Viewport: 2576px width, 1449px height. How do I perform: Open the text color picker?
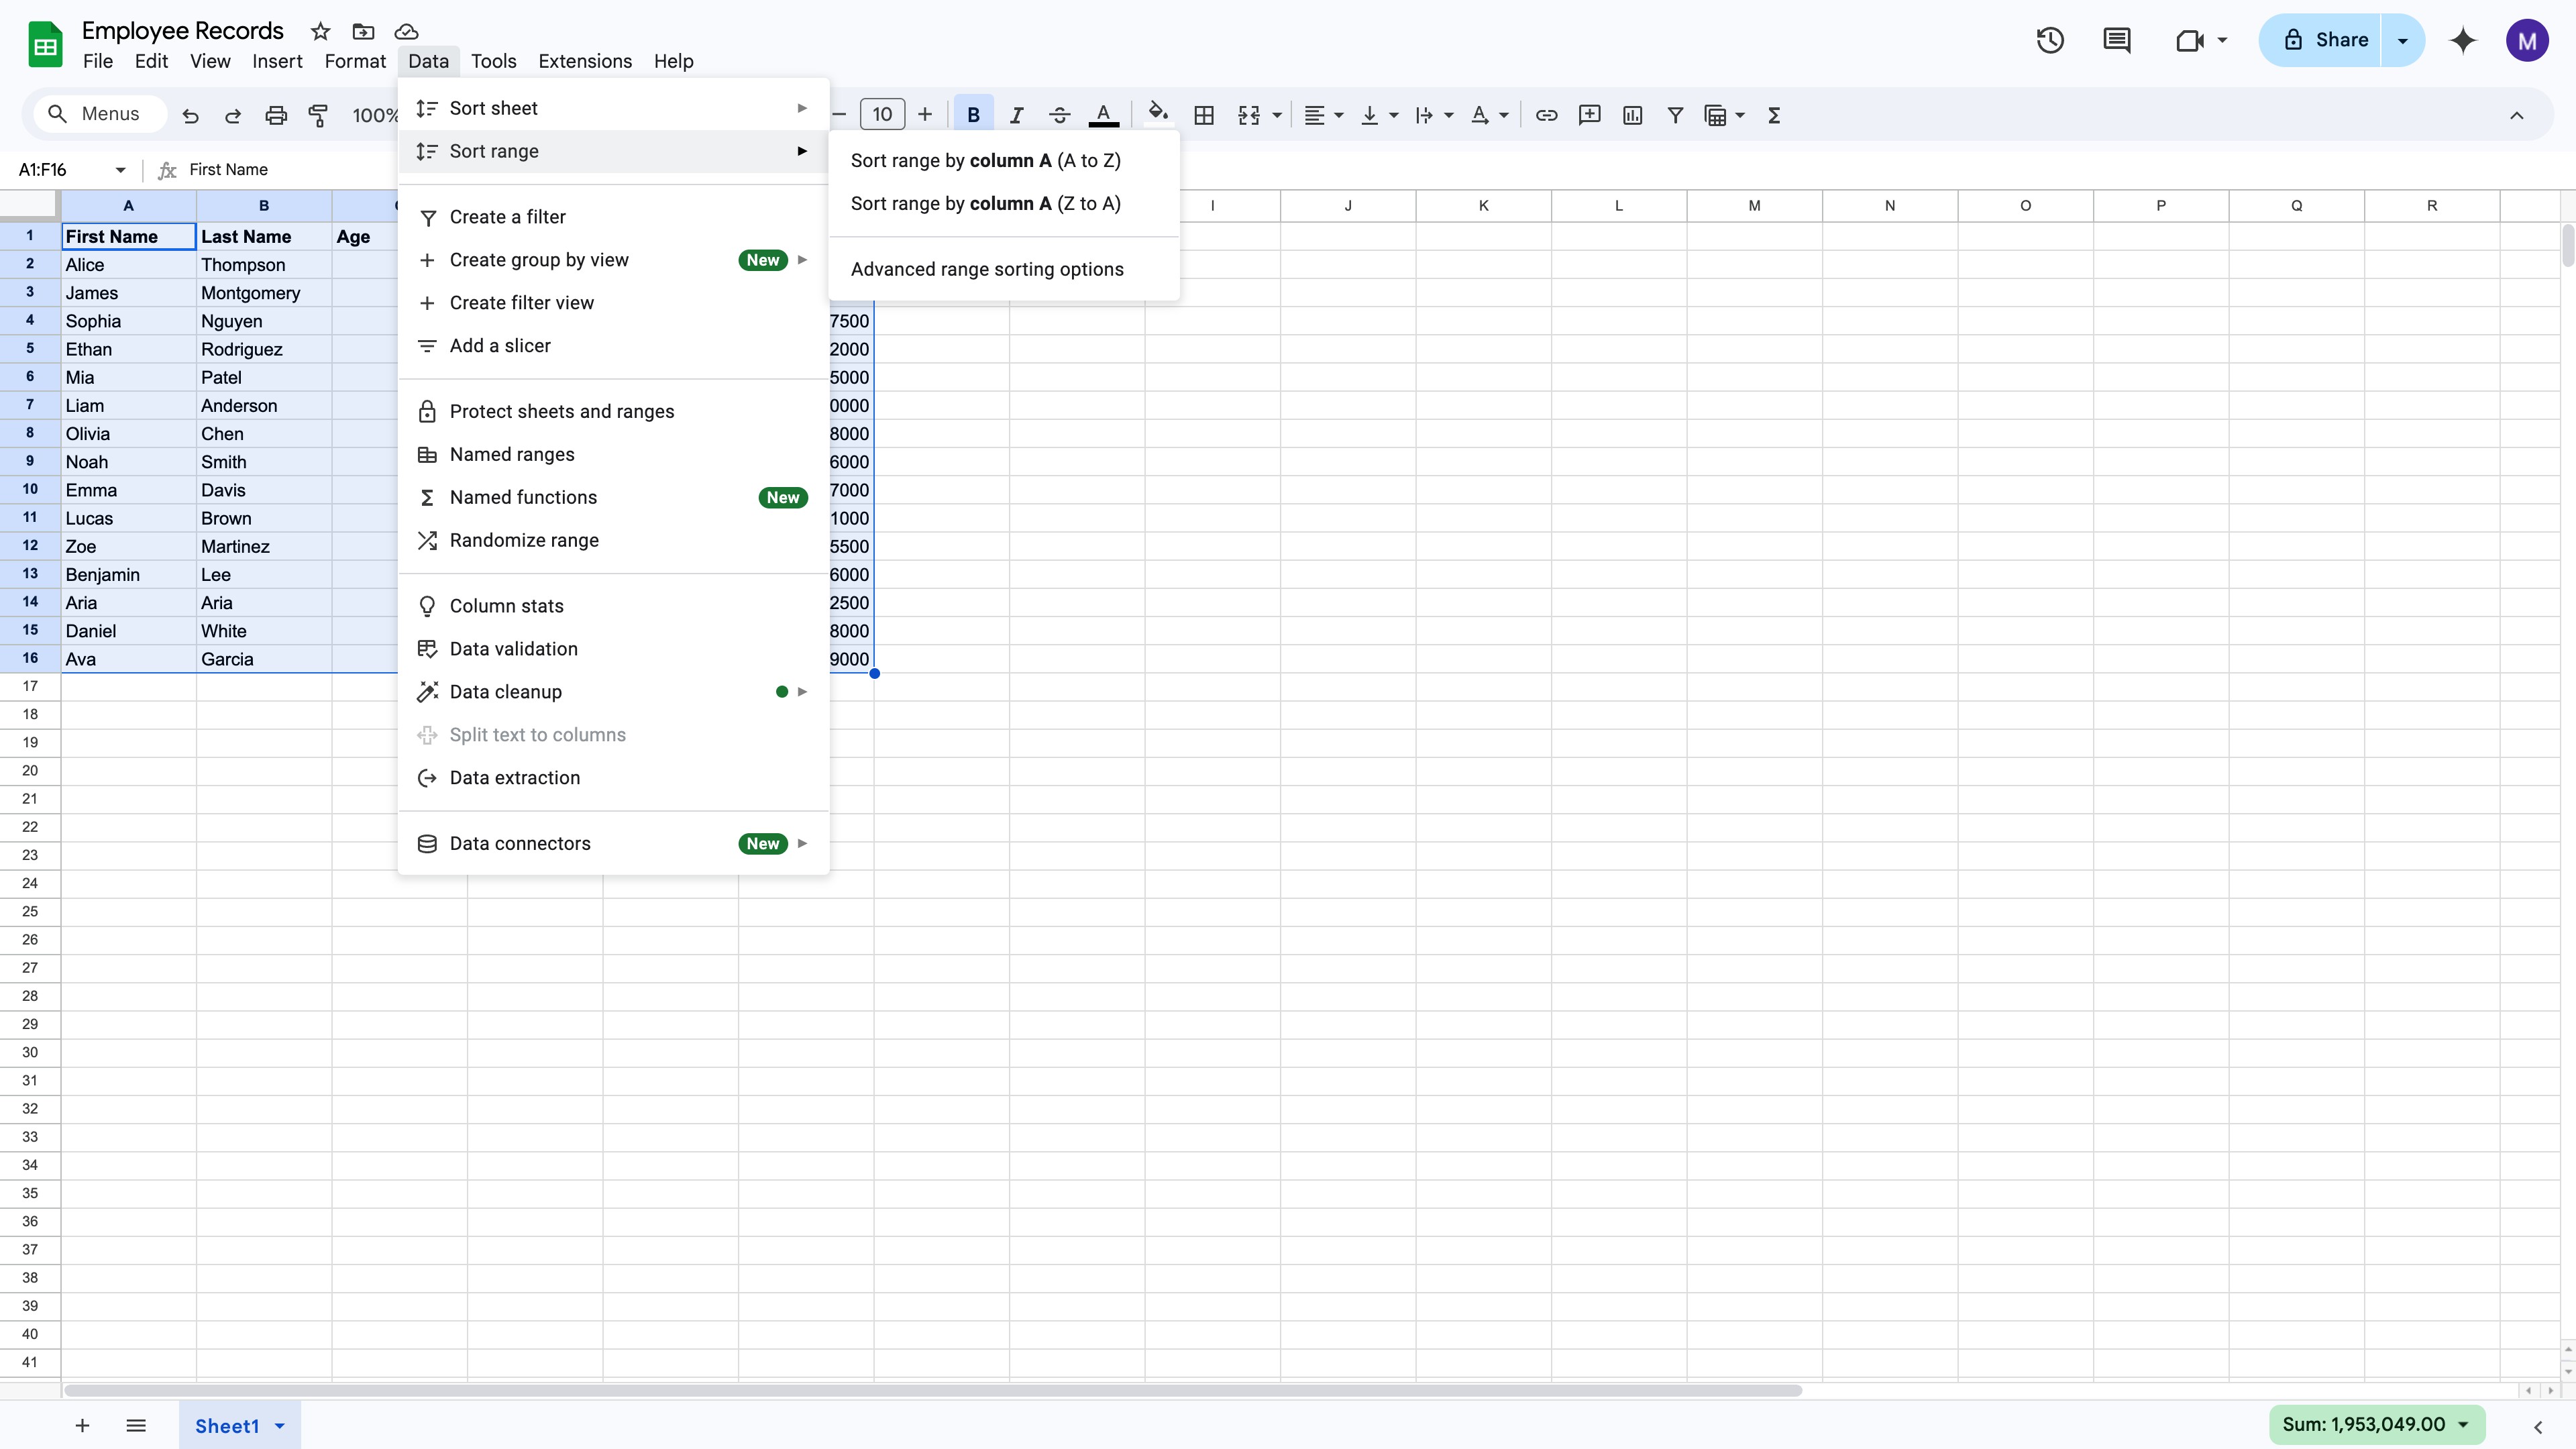(x=1103, y=115)
